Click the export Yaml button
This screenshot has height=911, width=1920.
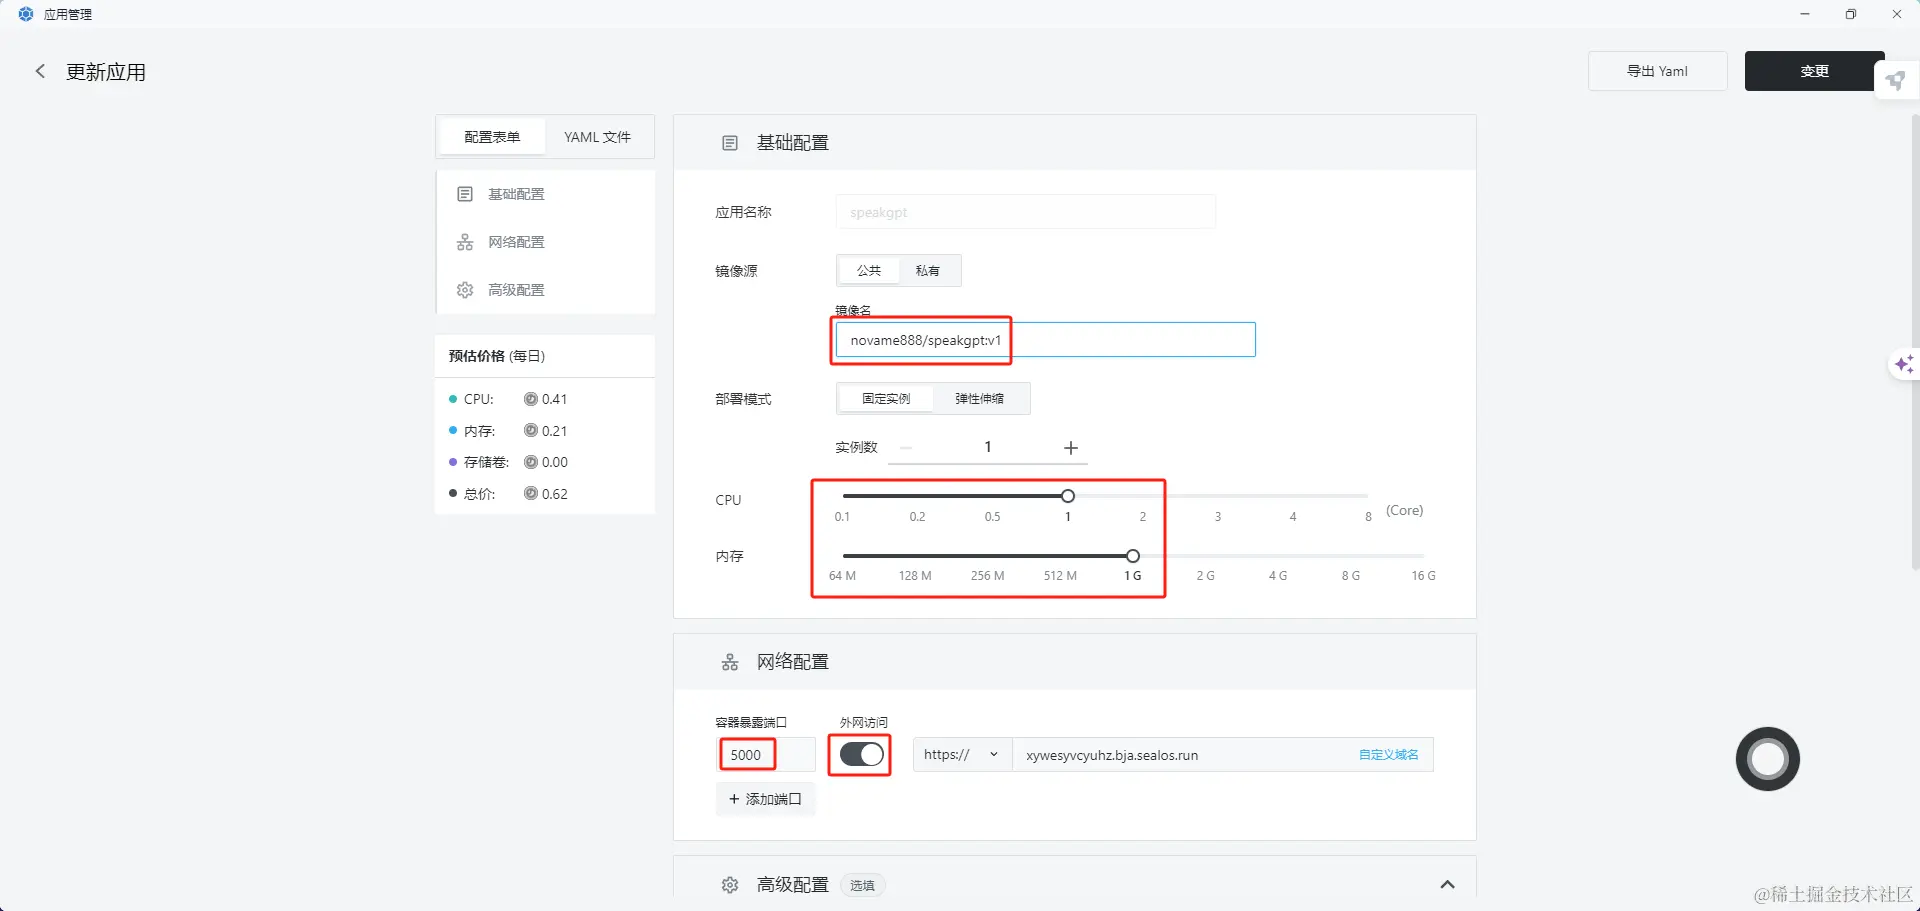pos(1658,71)
